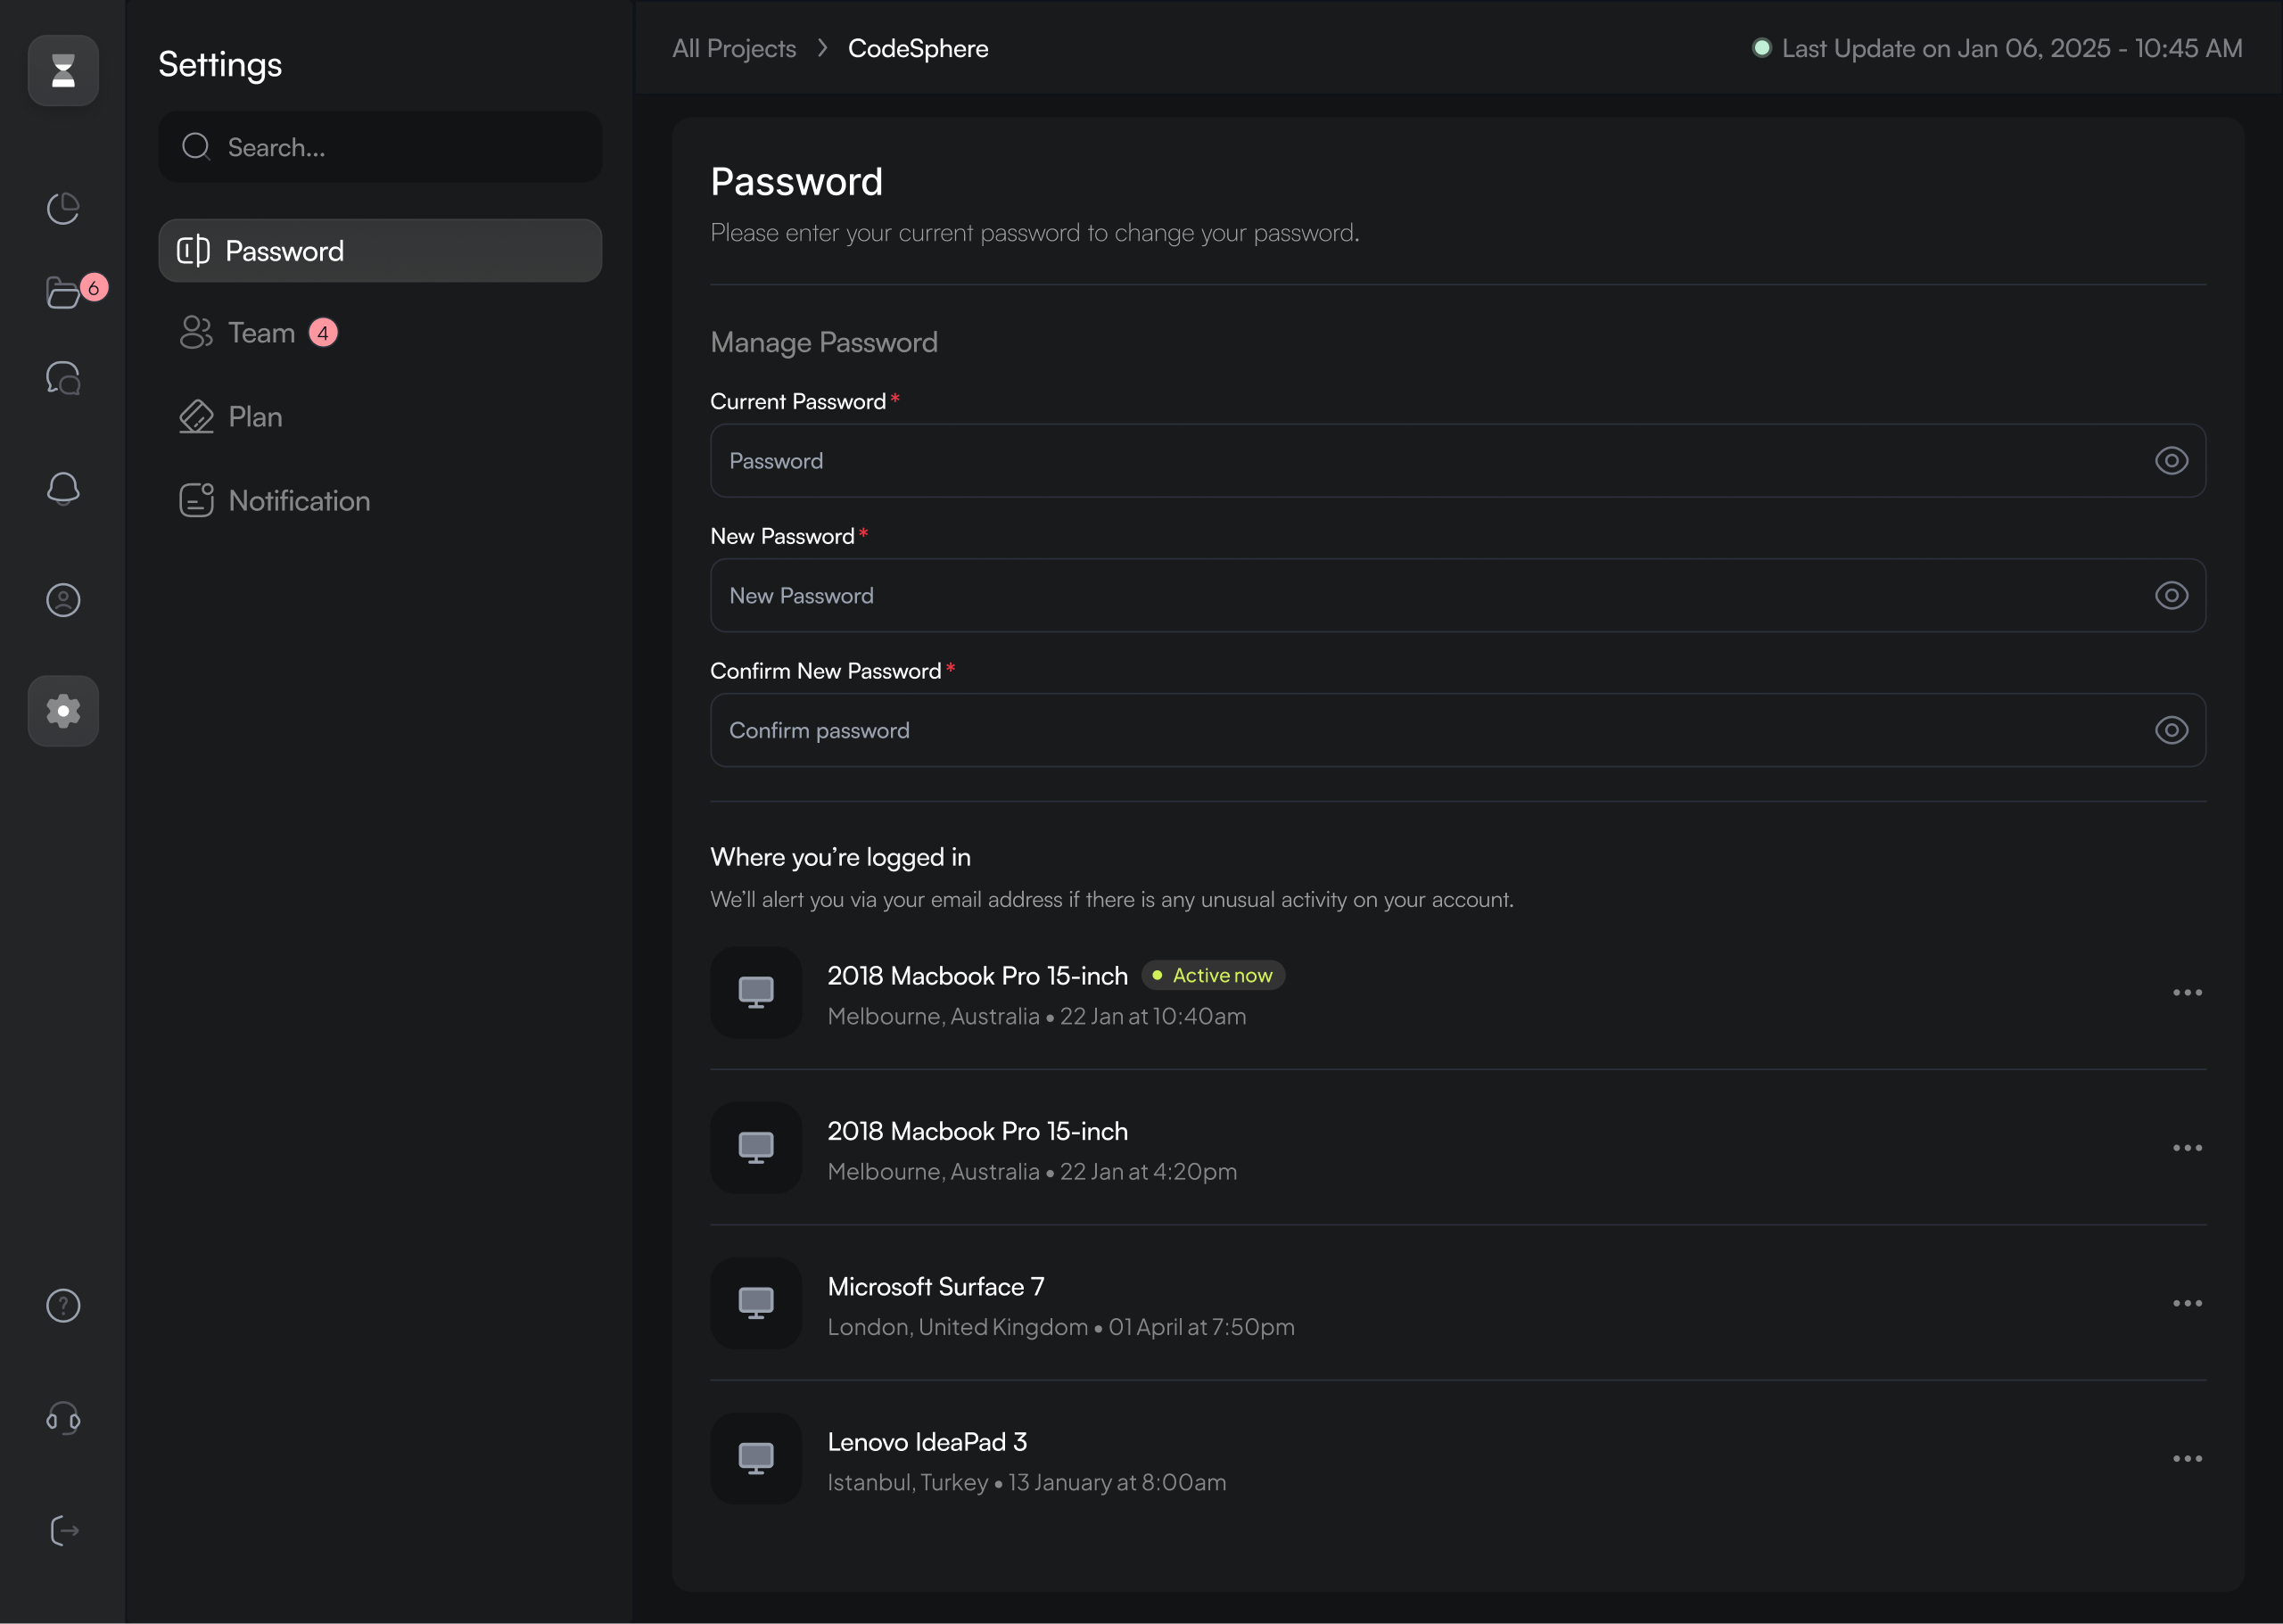Open the user profile icon in sidebar
The image size is (2283, 1624).
pyautogui.click(x=63, y=600)
